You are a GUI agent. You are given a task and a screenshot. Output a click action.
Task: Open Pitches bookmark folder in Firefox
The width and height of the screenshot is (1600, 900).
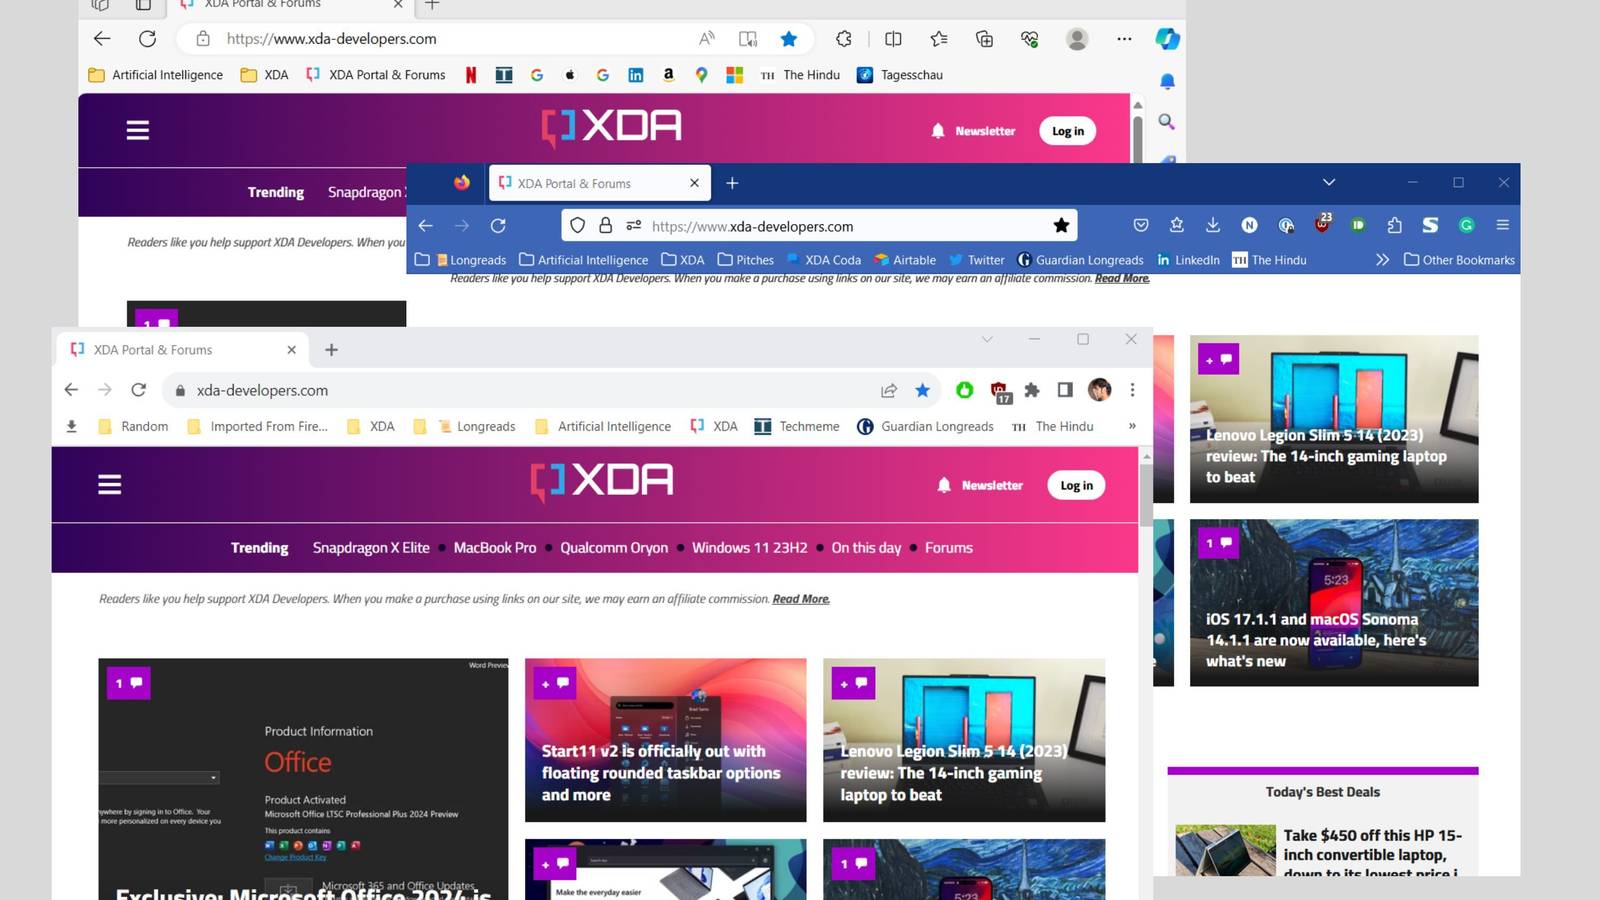pyautogui.click(x=746, y=260)
